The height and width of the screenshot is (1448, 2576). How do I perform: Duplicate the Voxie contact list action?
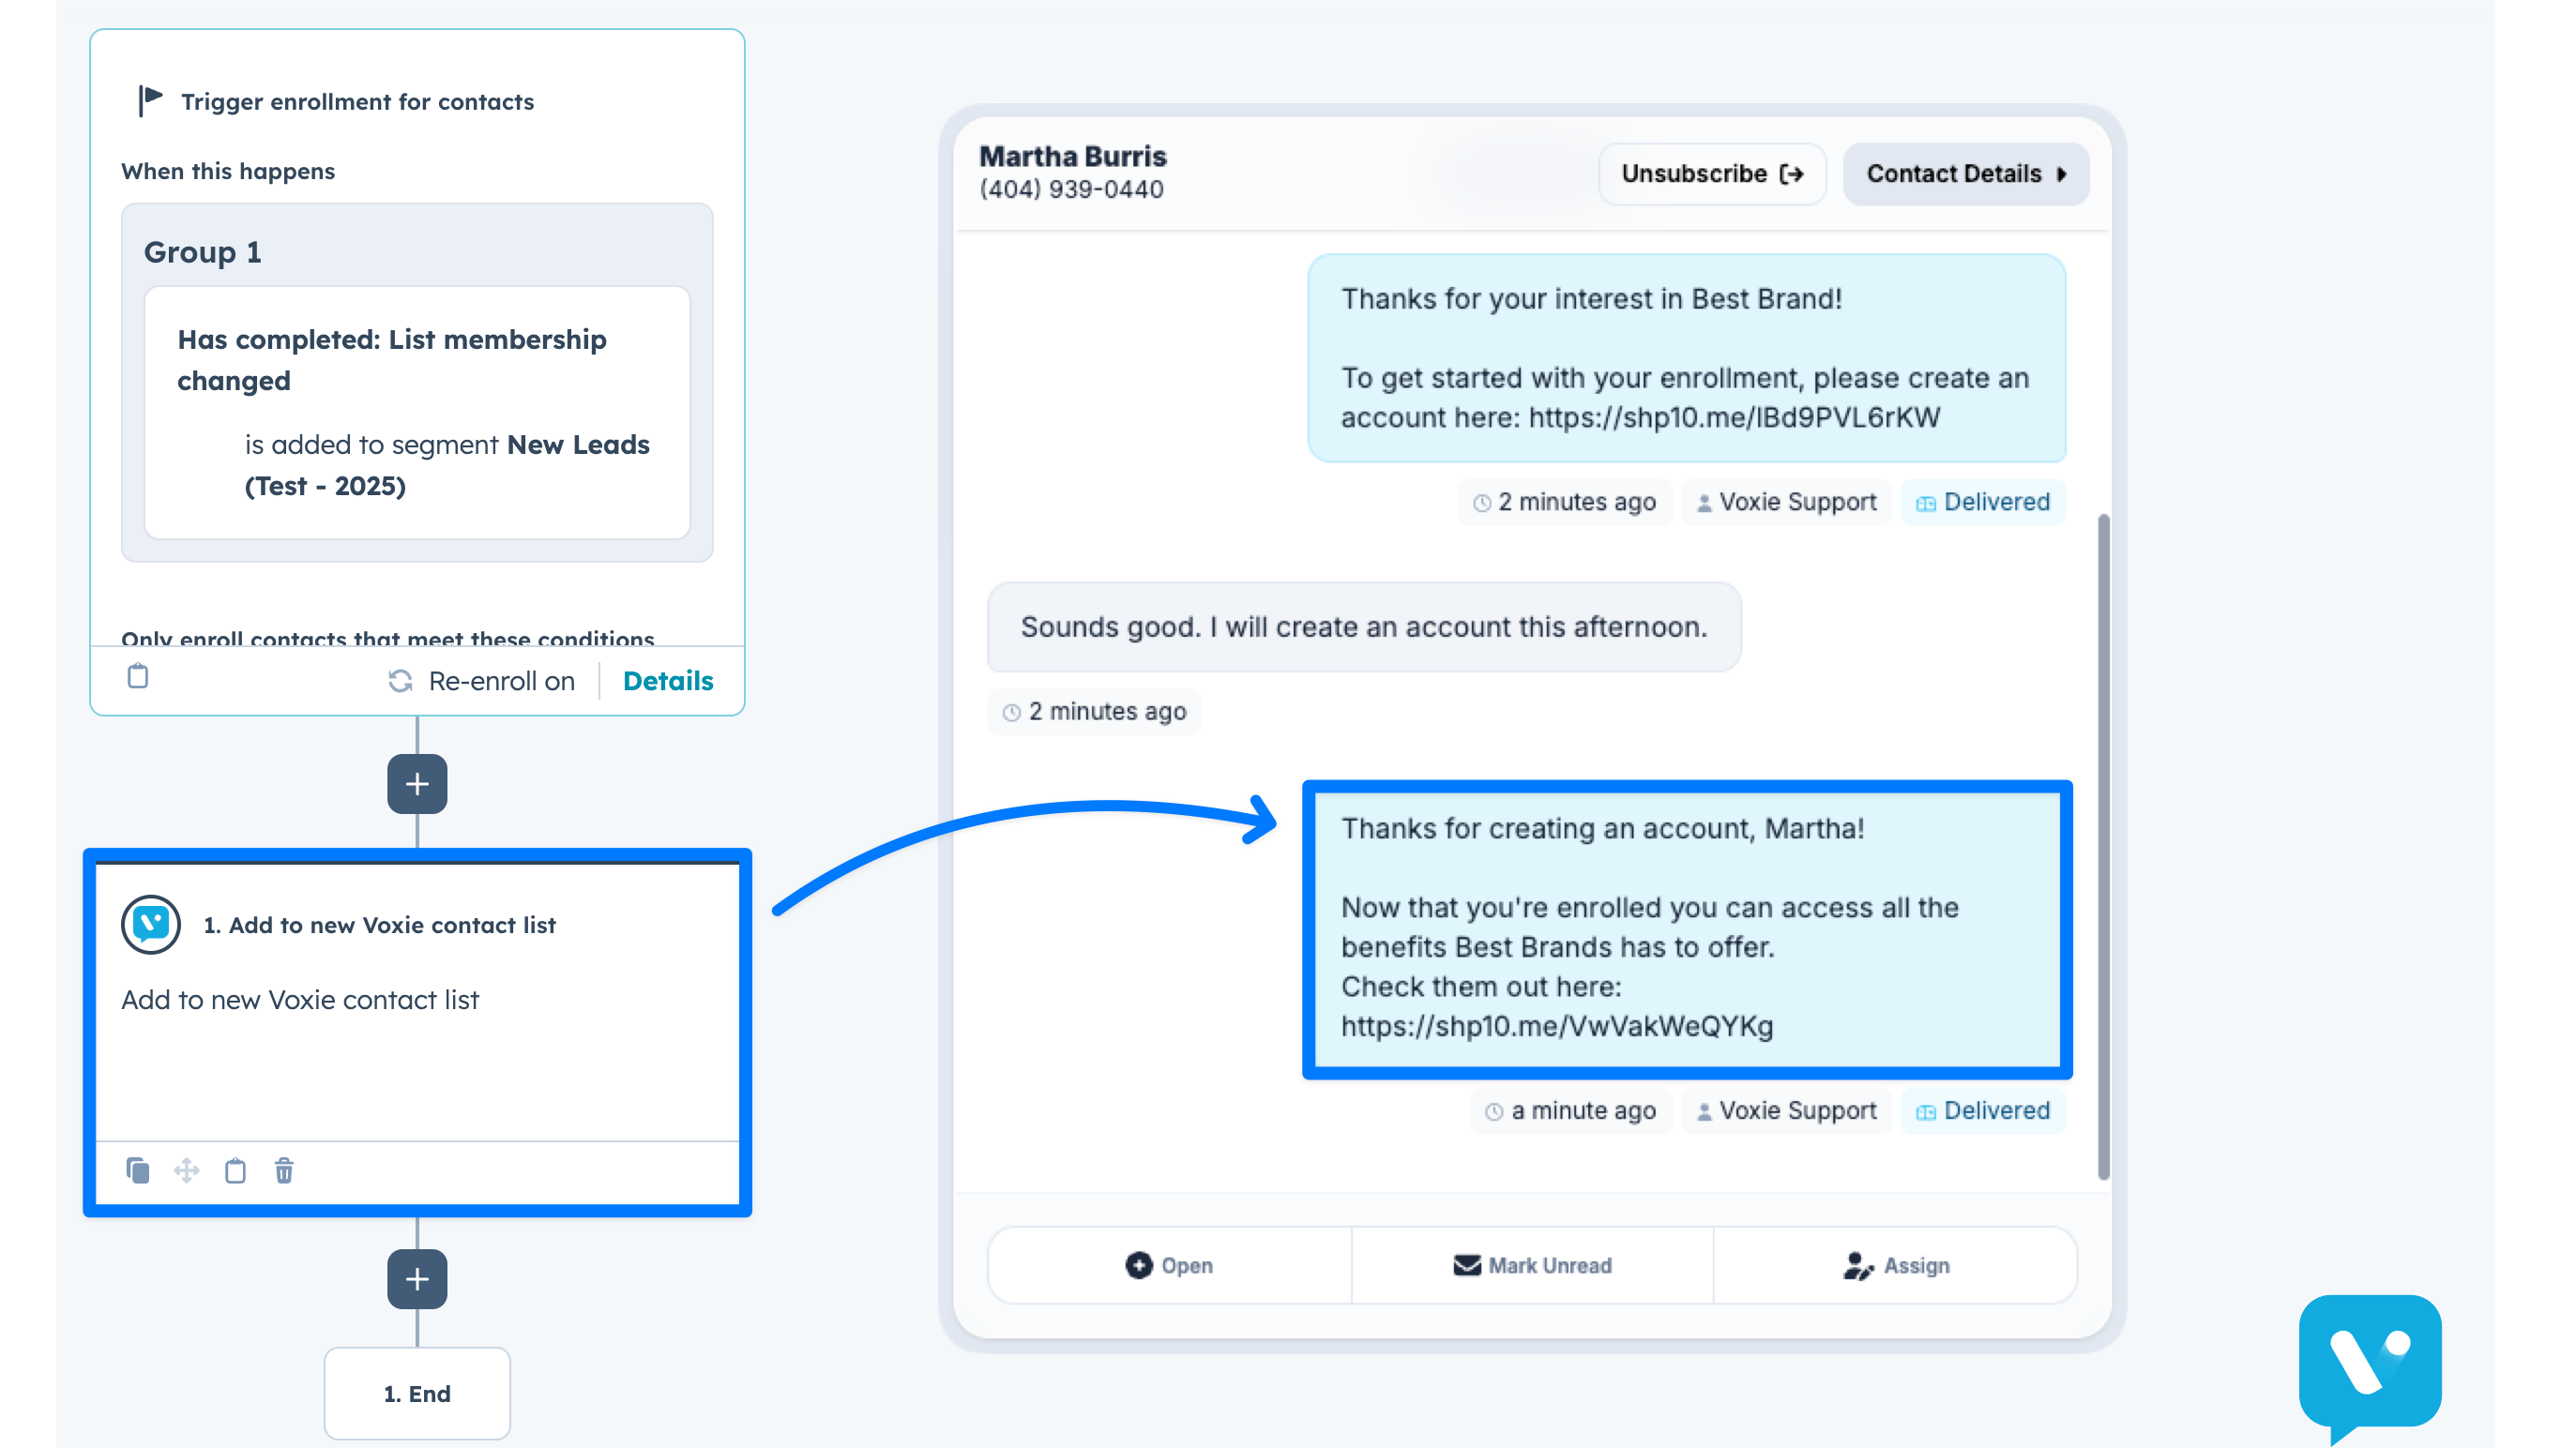coord(138,1170)
